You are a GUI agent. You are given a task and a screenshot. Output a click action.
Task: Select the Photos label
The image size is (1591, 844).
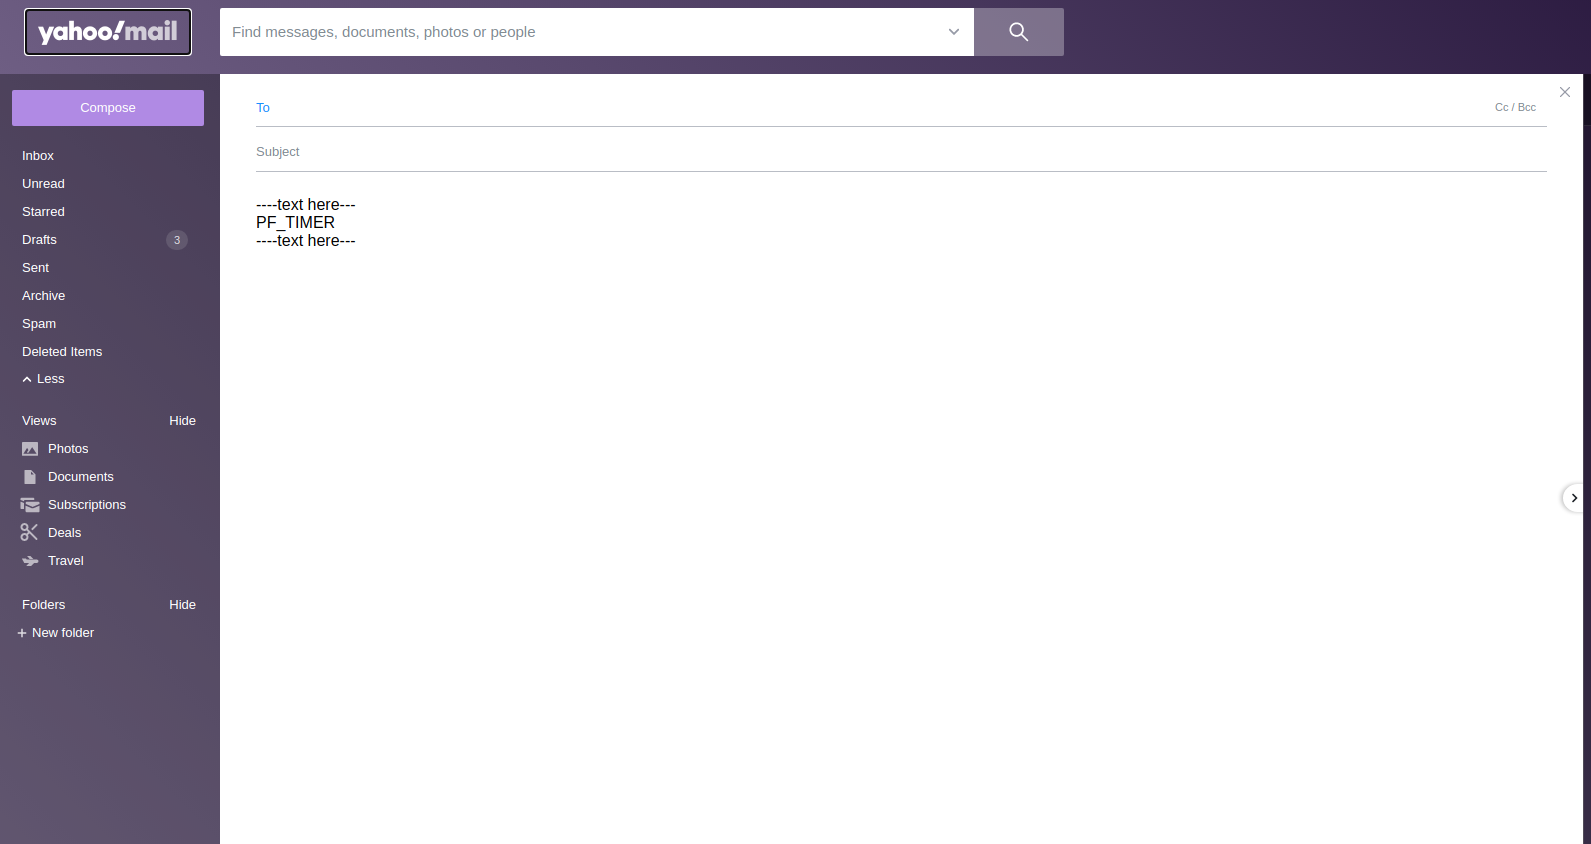pyautogui.click(x=68, y=449)
